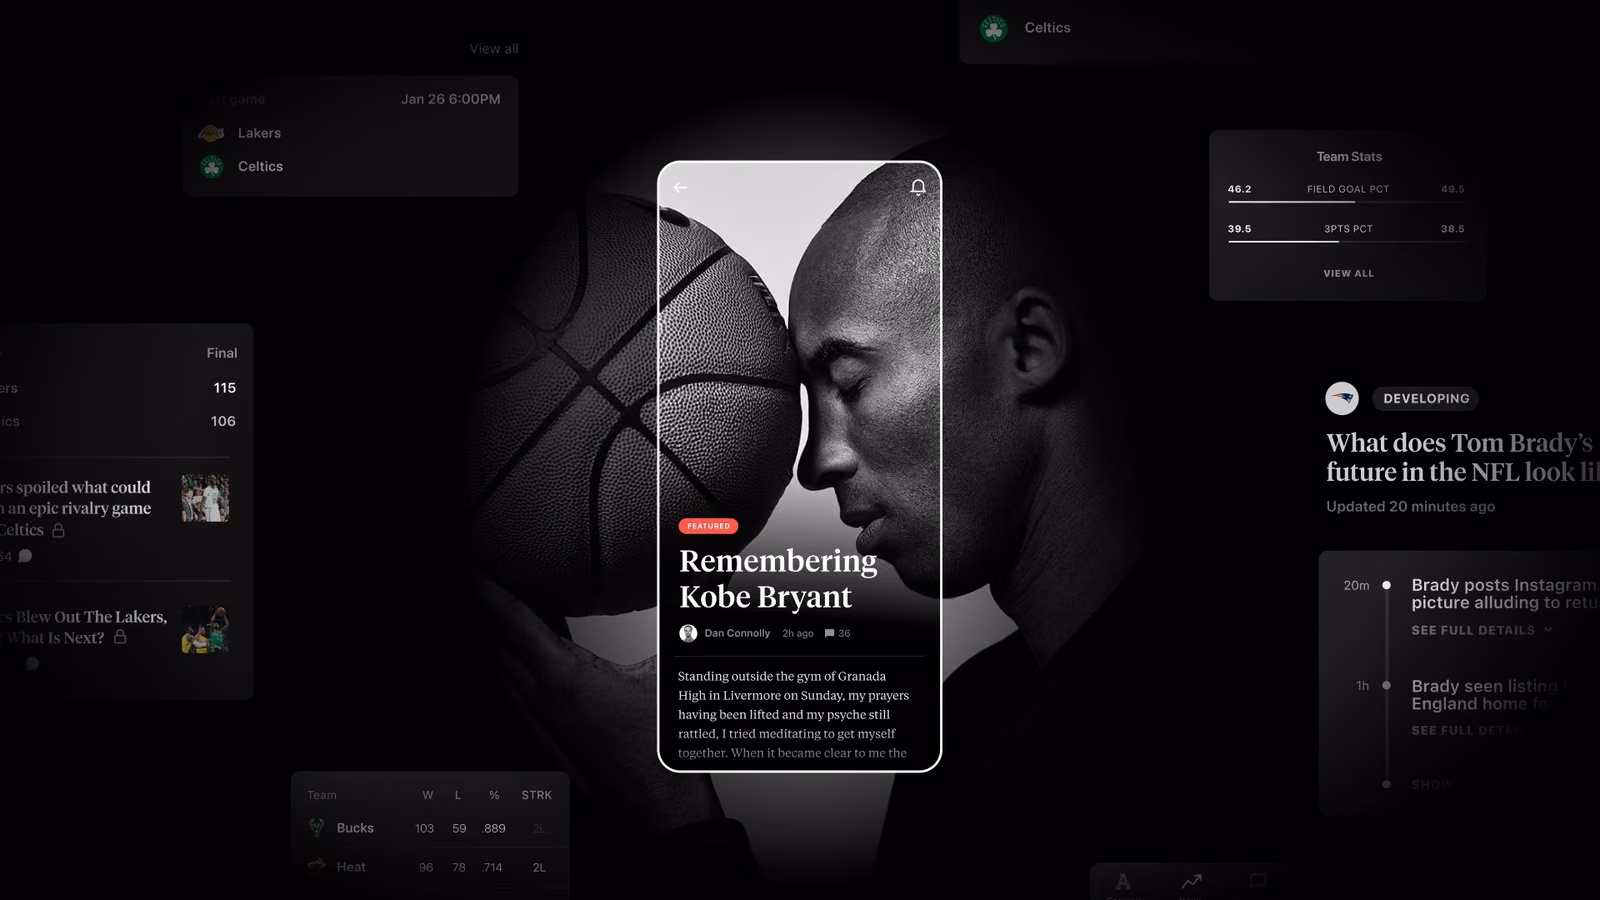The height and width of the screenshot is (900, 1600).
Task: Select the 1h timeline dot
Action: pyautogui.click(x=1386, y=685)
